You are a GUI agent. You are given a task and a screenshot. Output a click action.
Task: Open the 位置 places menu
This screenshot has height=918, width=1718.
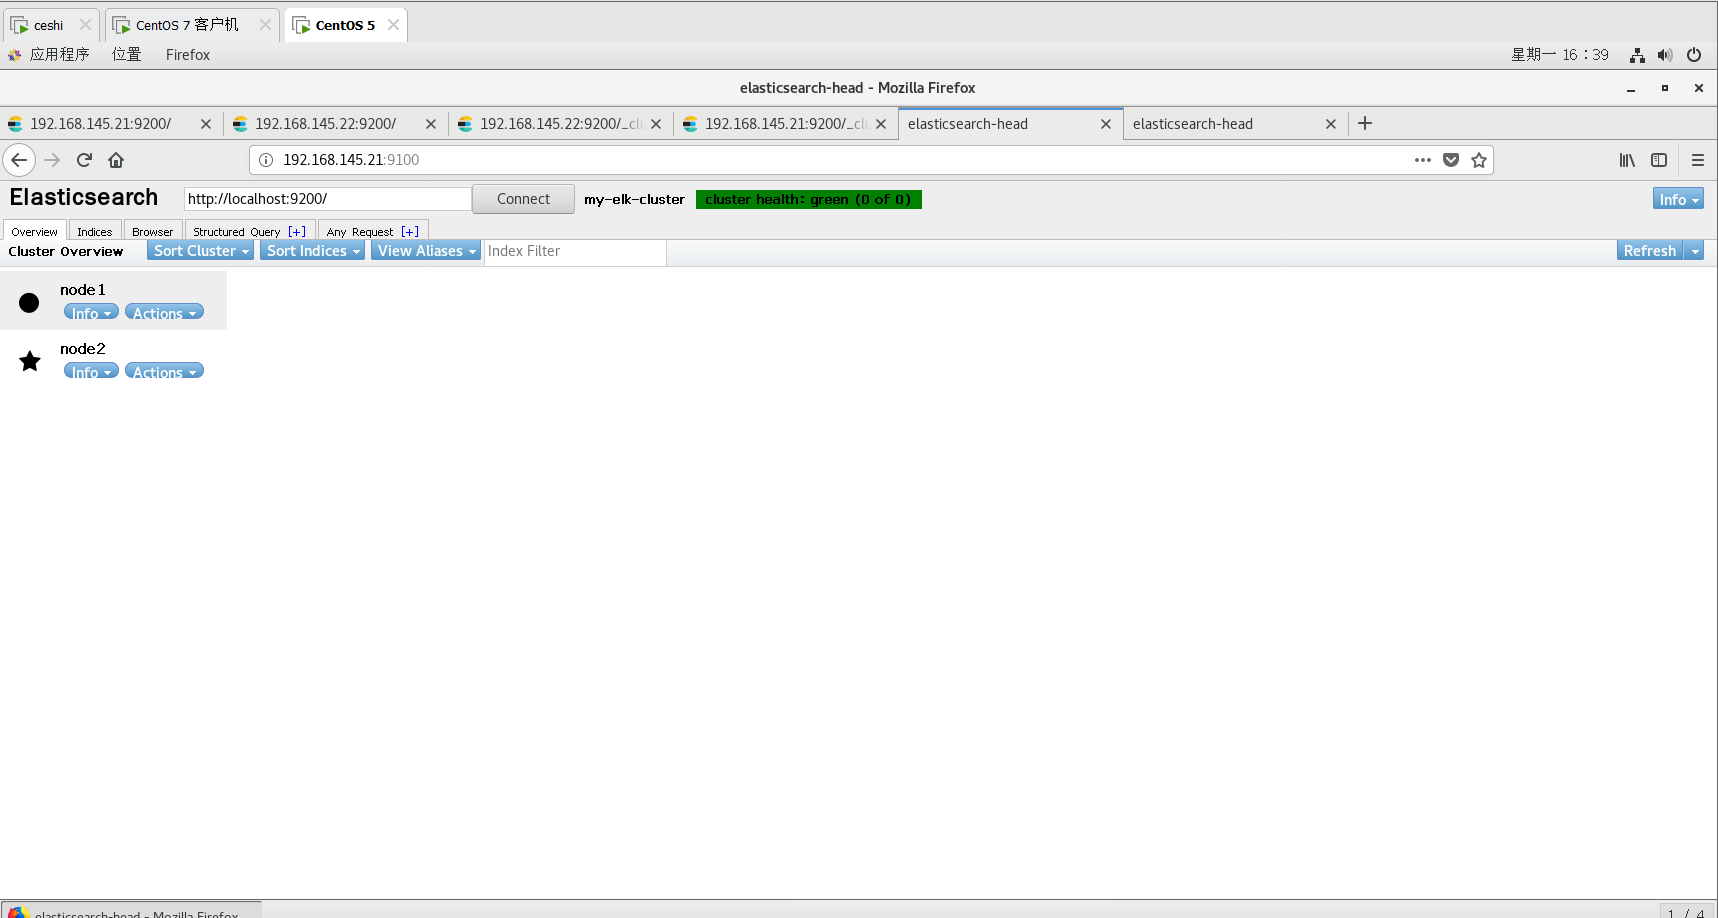coord(127,55)
